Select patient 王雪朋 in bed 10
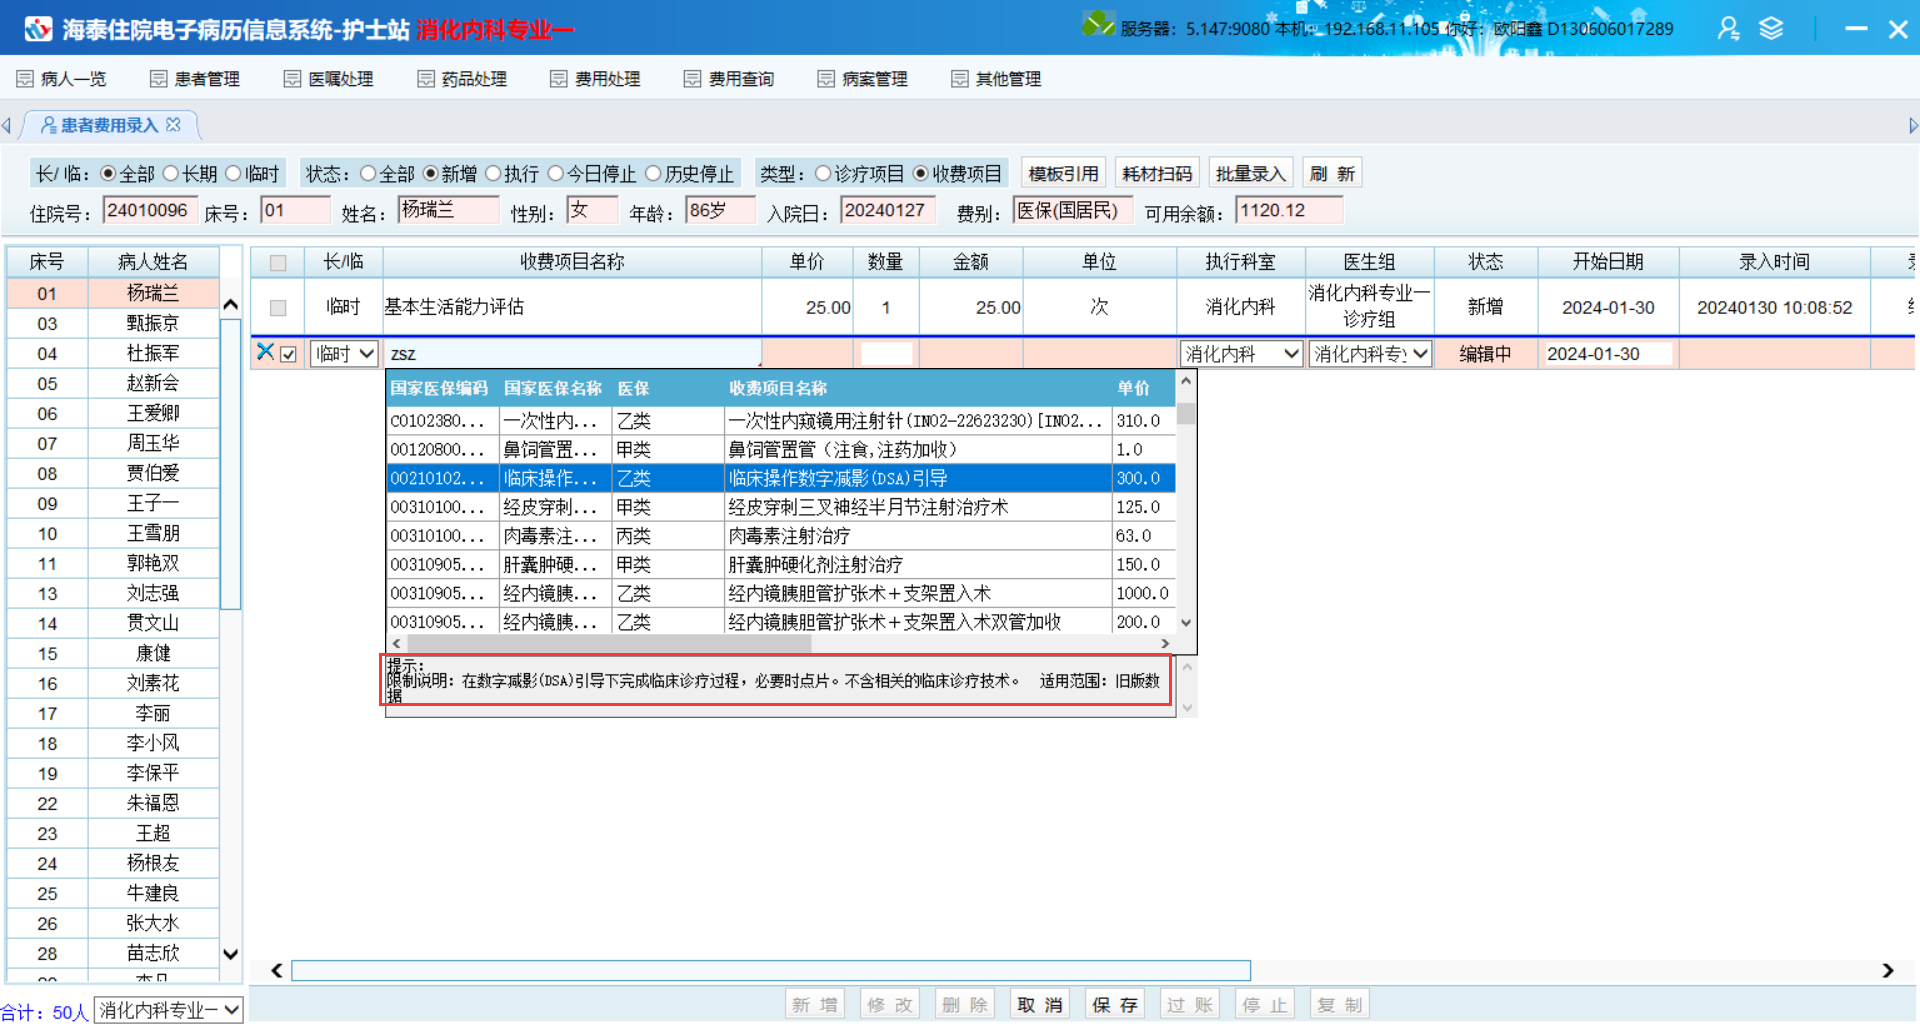Viewport: 1920px width, 1030px height. point(113,533)
